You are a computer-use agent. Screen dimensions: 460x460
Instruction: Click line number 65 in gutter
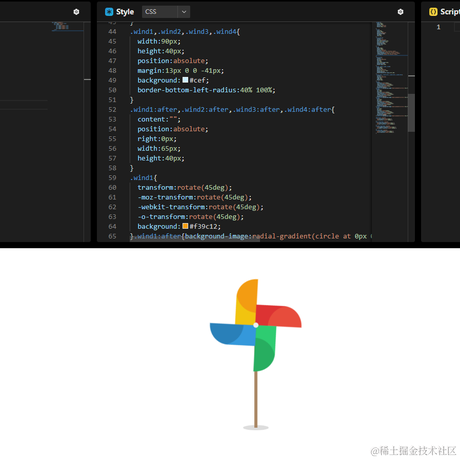click(112, 236)
